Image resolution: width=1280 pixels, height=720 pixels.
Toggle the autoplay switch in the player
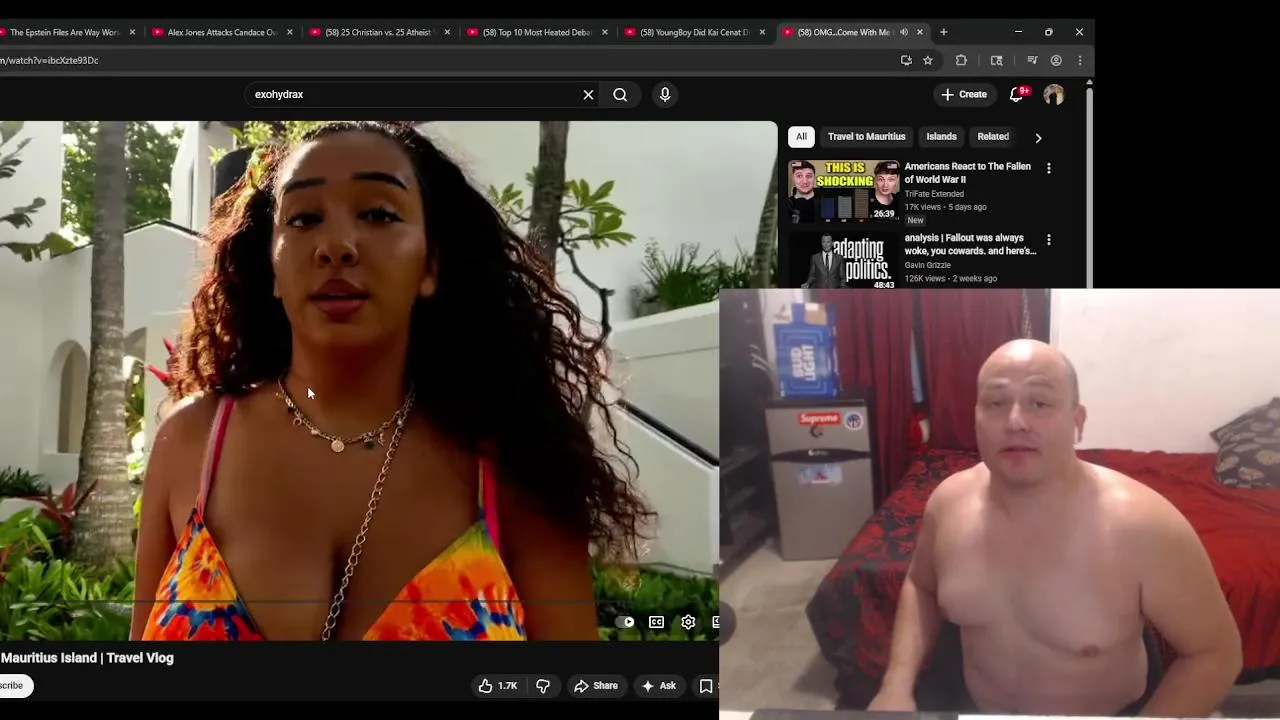[625, 622]
